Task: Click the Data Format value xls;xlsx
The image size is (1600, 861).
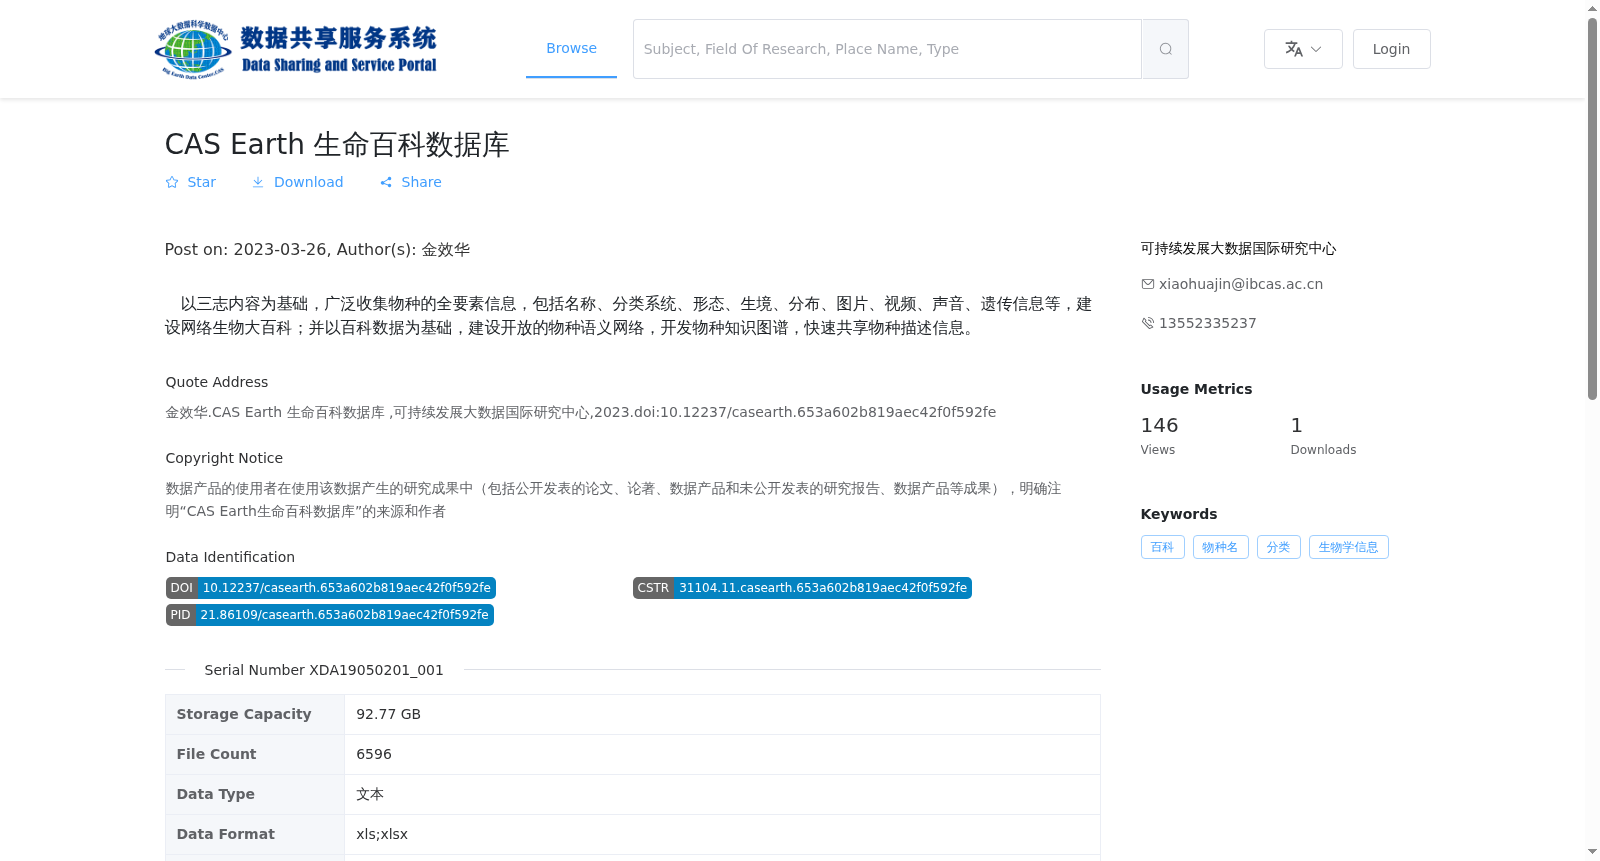Action: click(x=382, y=834)
